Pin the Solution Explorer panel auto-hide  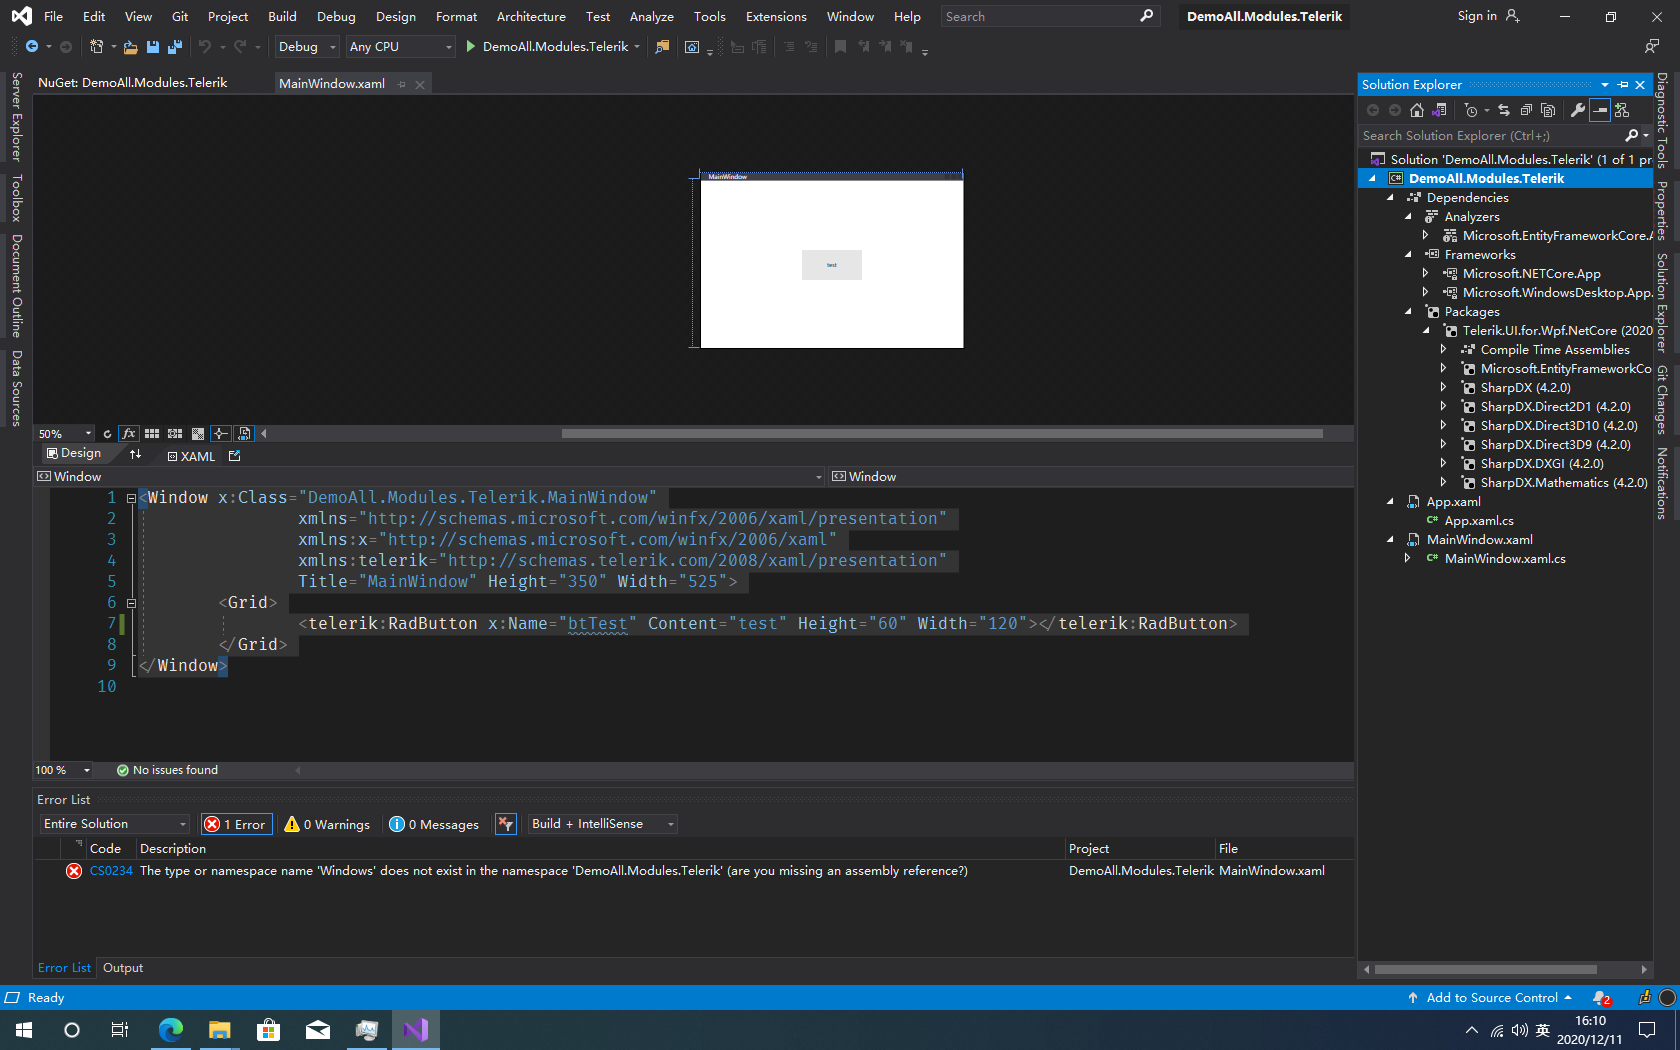pyautogui.click(x=1623, y=85)
